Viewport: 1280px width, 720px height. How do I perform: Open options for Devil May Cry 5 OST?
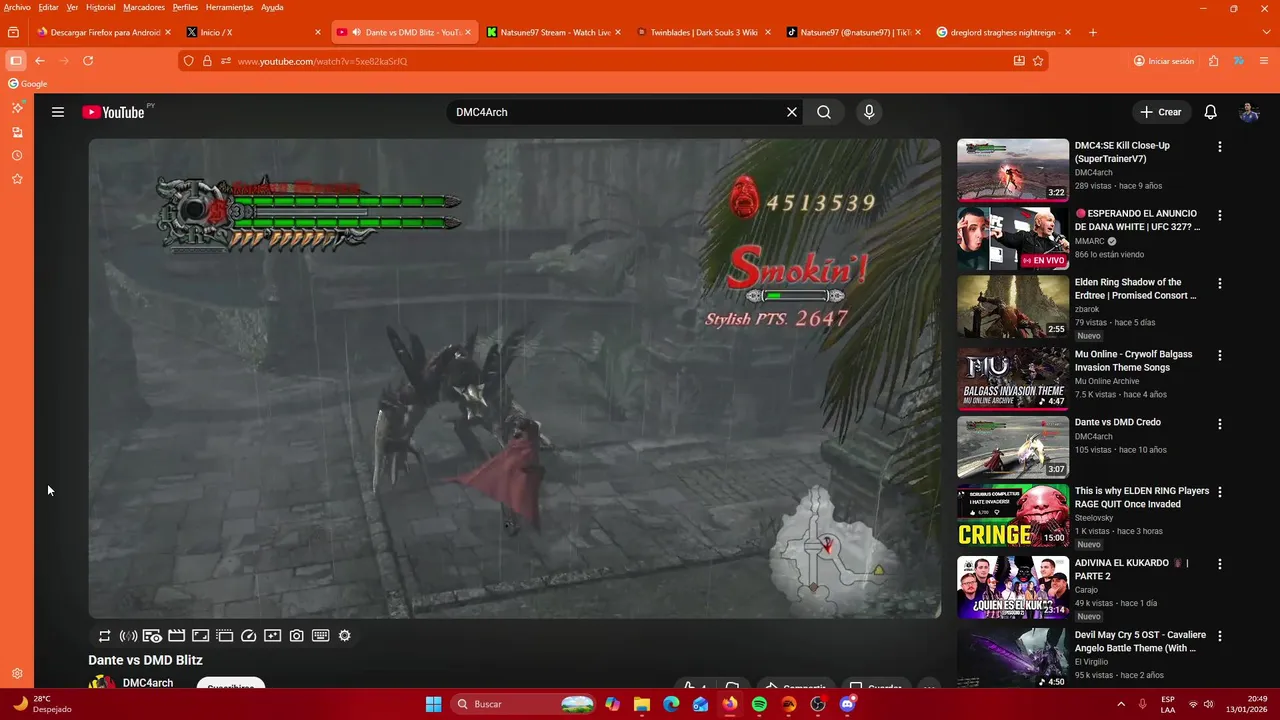[1219, 636]
